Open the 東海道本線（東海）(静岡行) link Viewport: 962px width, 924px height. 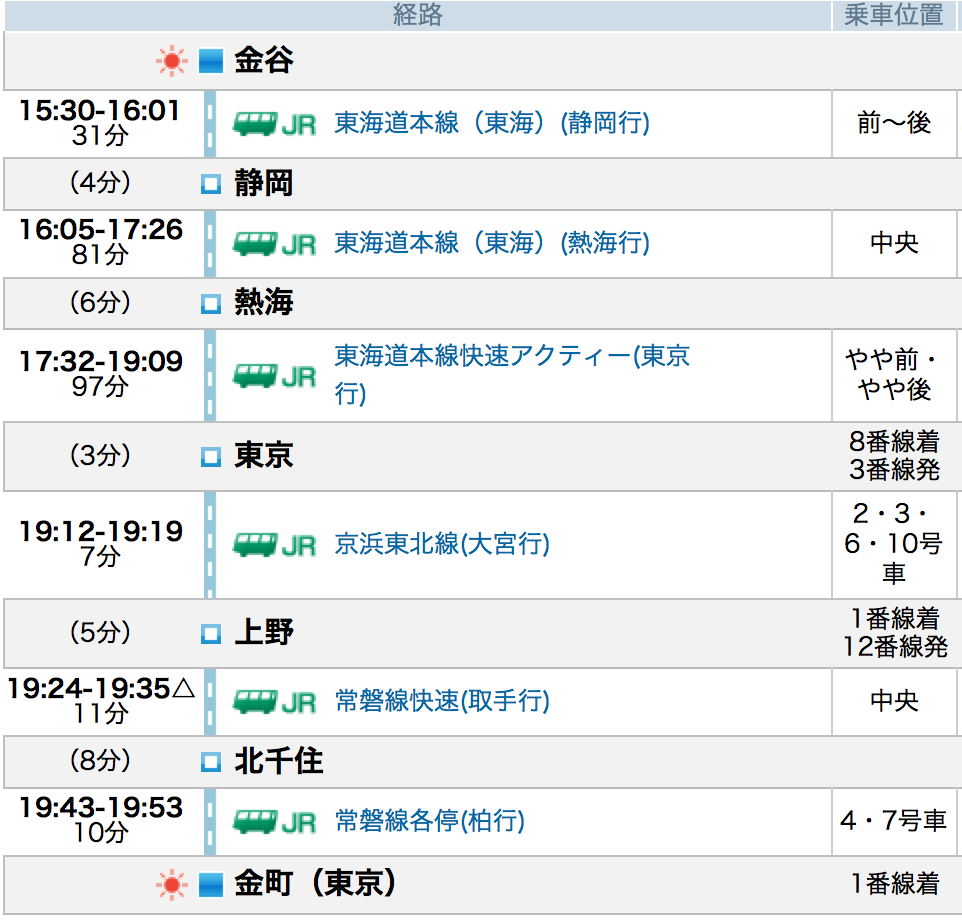tap(492, 123)
